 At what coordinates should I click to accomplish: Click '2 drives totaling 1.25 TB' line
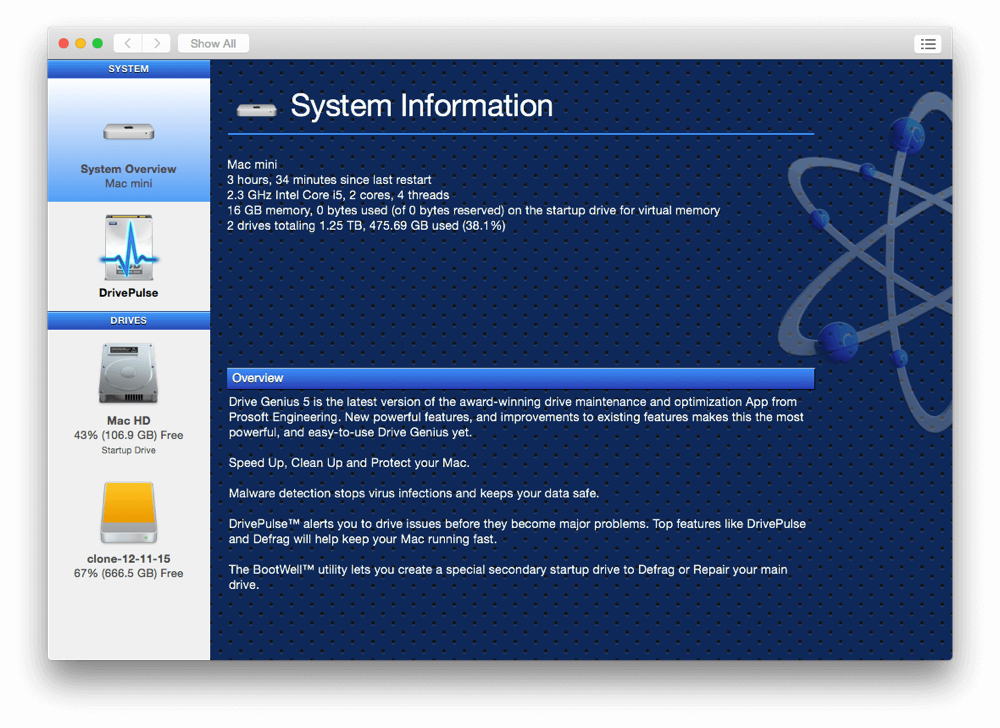point(366,226)
